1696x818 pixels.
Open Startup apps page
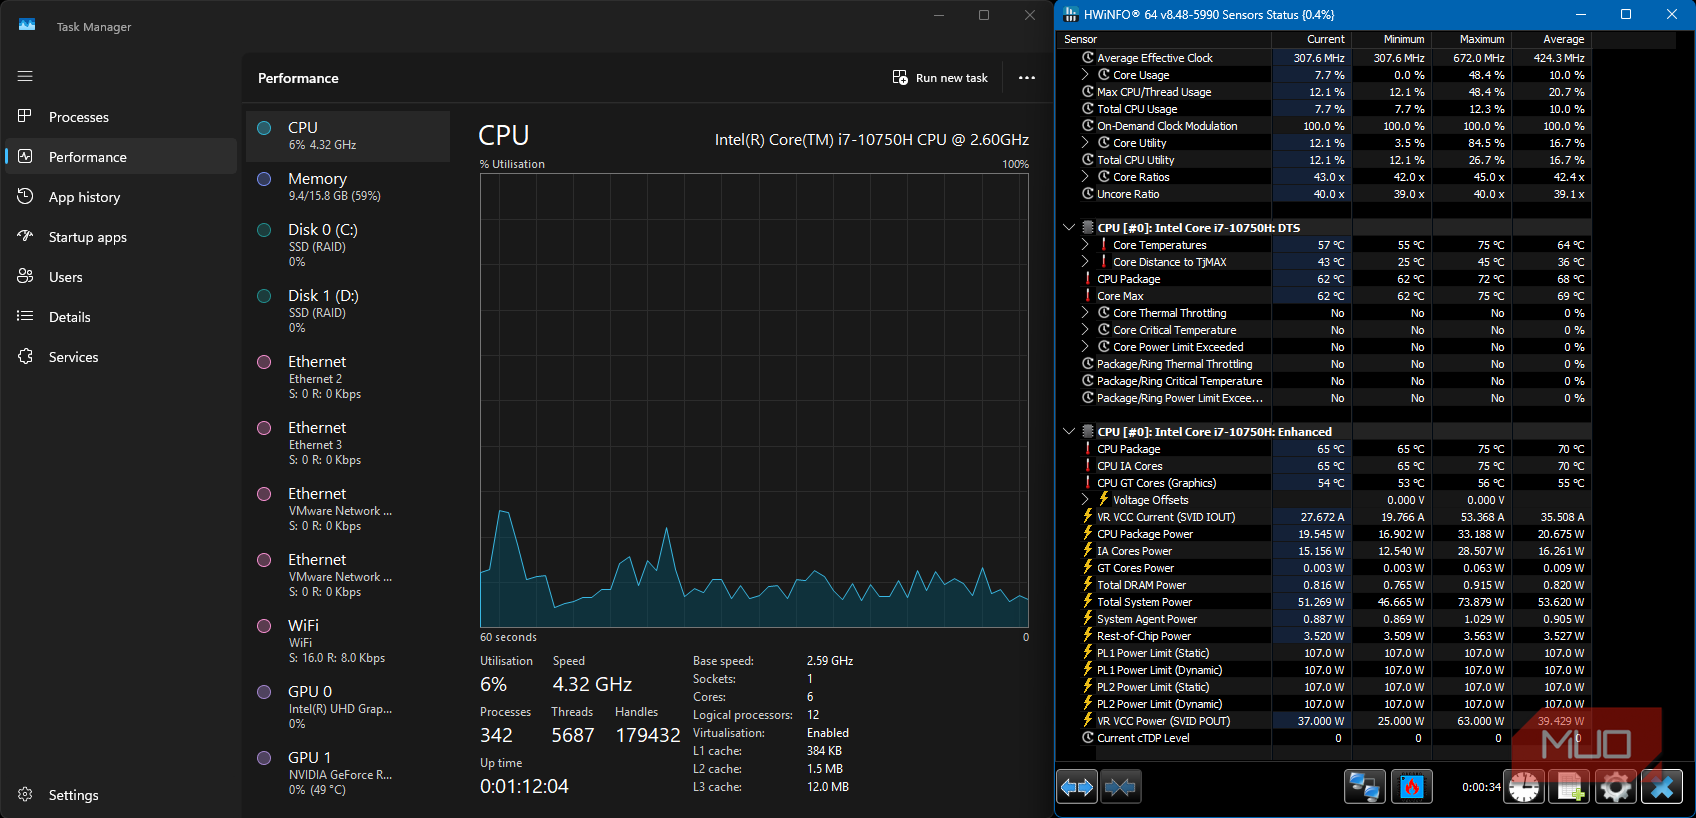click(121, 237)
